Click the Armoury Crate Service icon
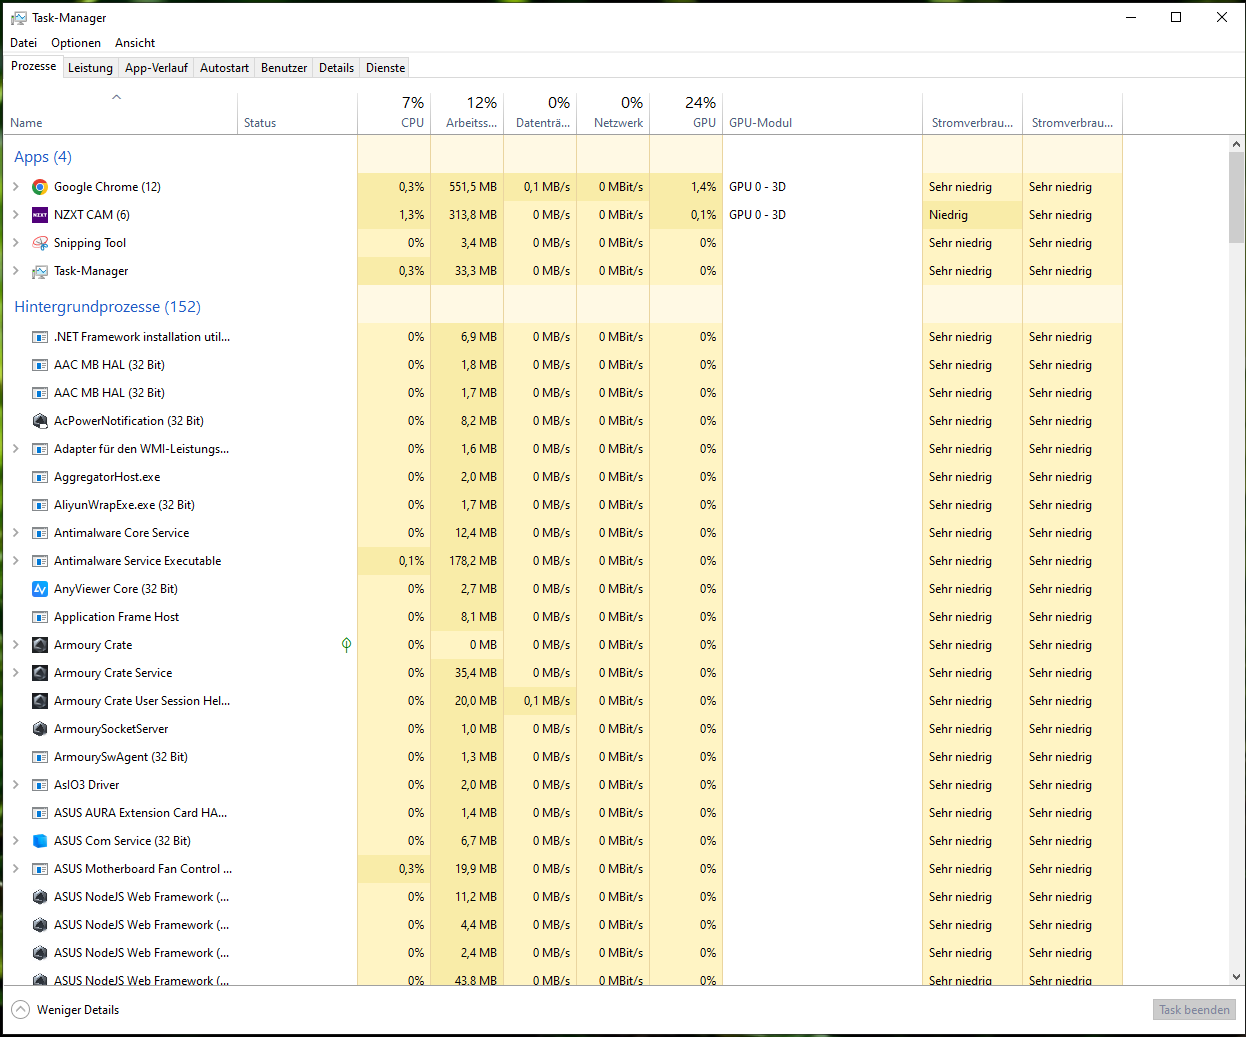 pos(40,673)
